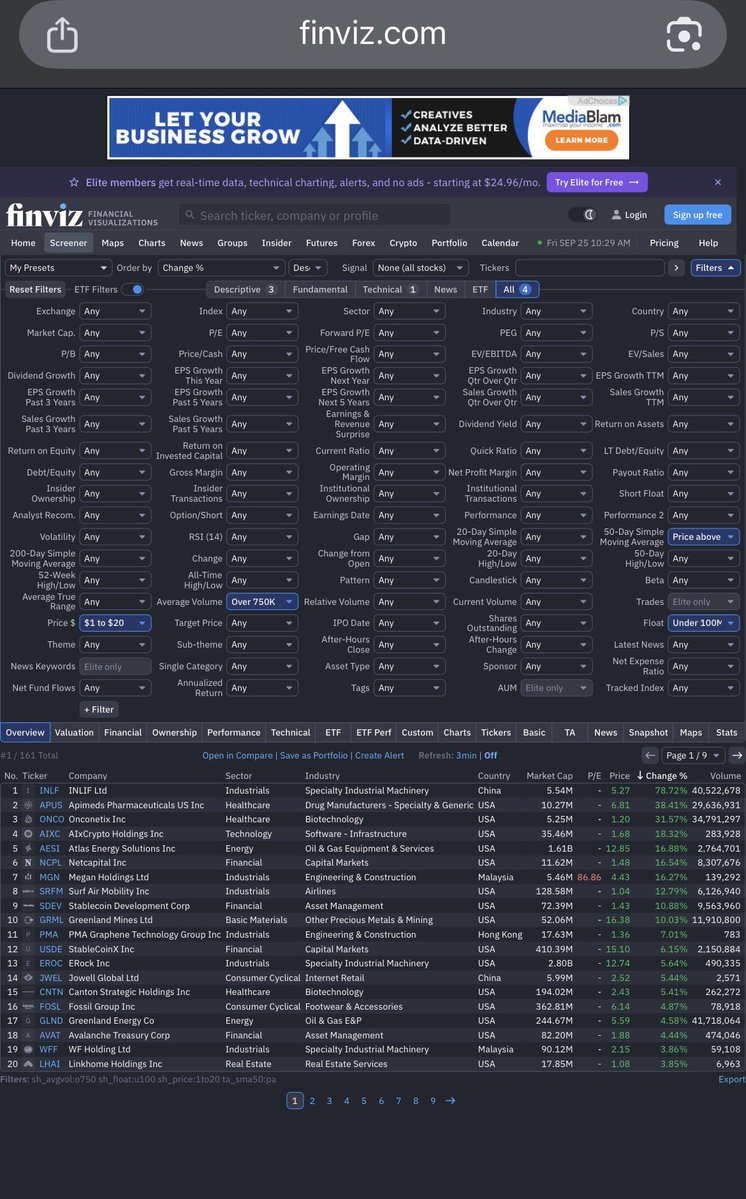Click the LHAI row company icon
The width and height of the screenshot is (746, 1199).
pyautogui.click(x=28, y=1064)
